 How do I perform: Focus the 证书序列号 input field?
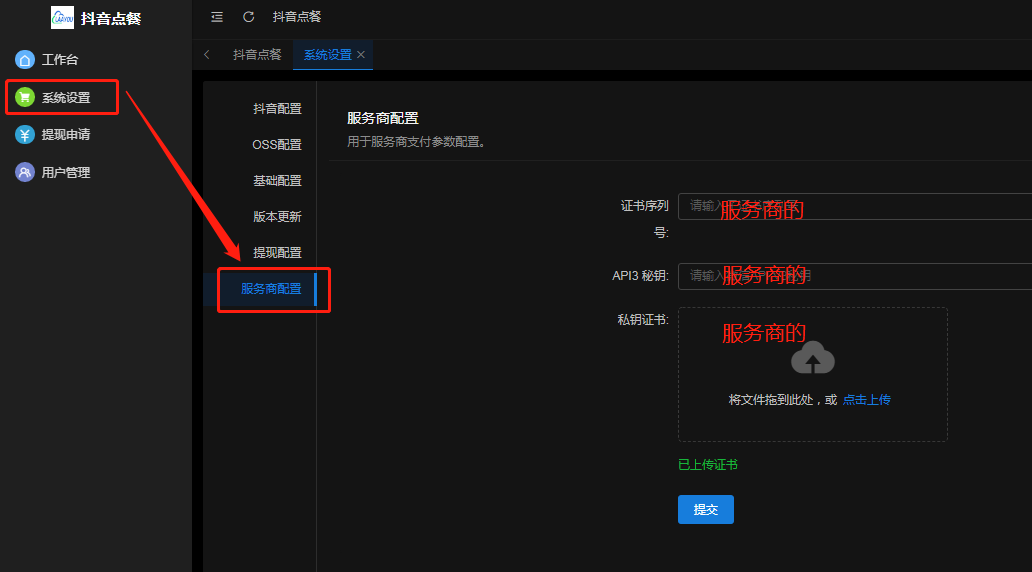click(855, 207)
